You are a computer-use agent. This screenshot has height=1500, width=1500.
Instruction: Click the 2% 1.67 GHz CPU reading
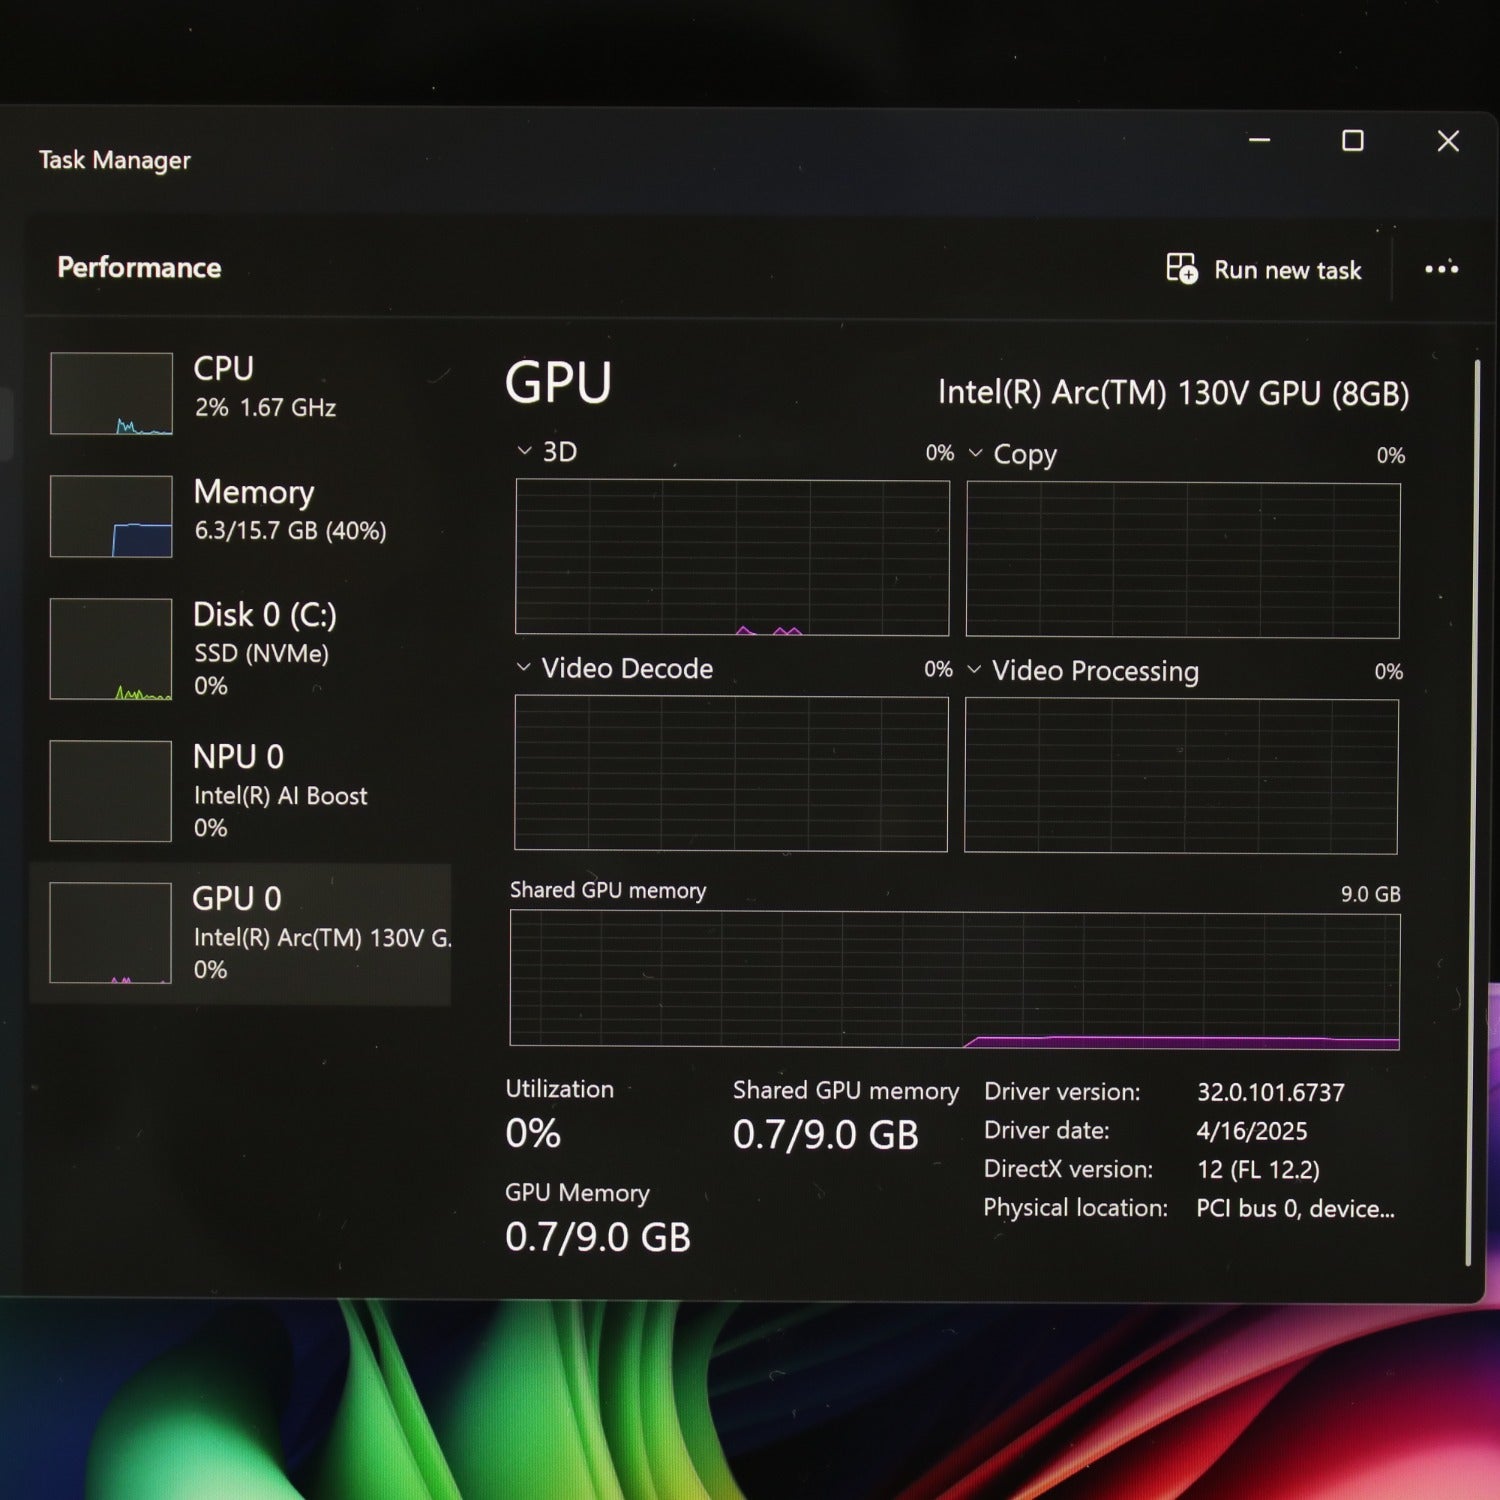click(265, 407)
